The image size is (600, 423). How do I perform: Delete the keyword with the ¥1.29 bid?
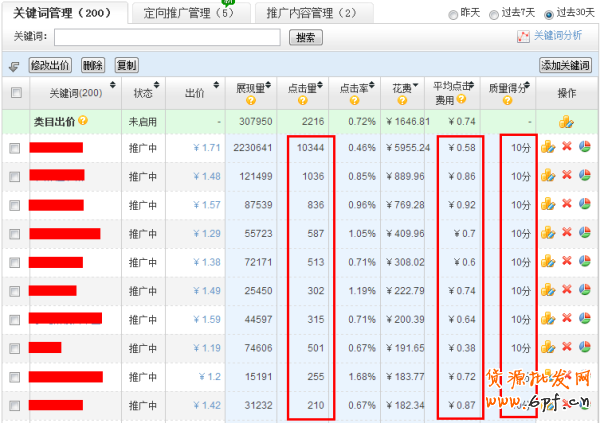pyautogui.click(x=565, y=233)
